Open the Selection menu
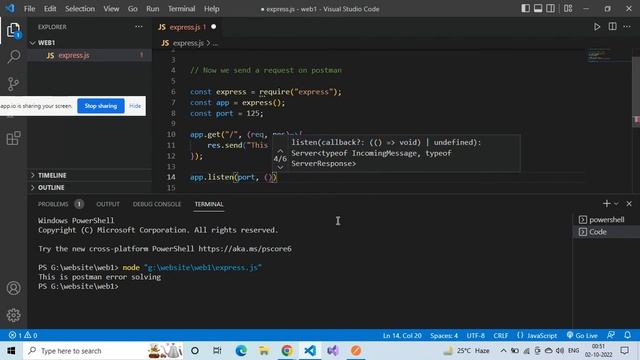The height and width of the screenshot is (360, 640). click(x=80, y=9)
